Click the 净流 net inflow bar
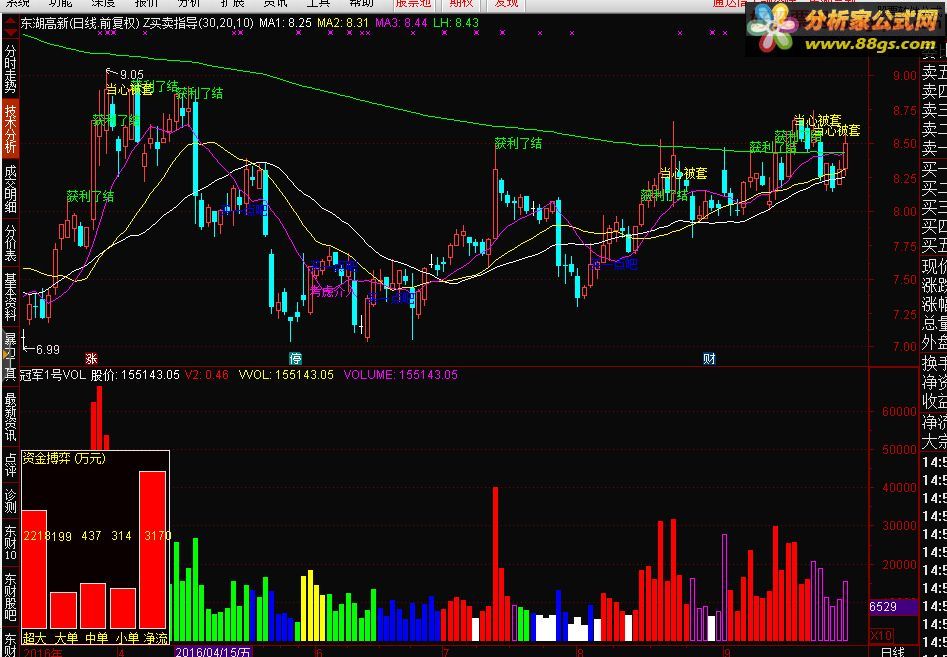 click(152, 549)
